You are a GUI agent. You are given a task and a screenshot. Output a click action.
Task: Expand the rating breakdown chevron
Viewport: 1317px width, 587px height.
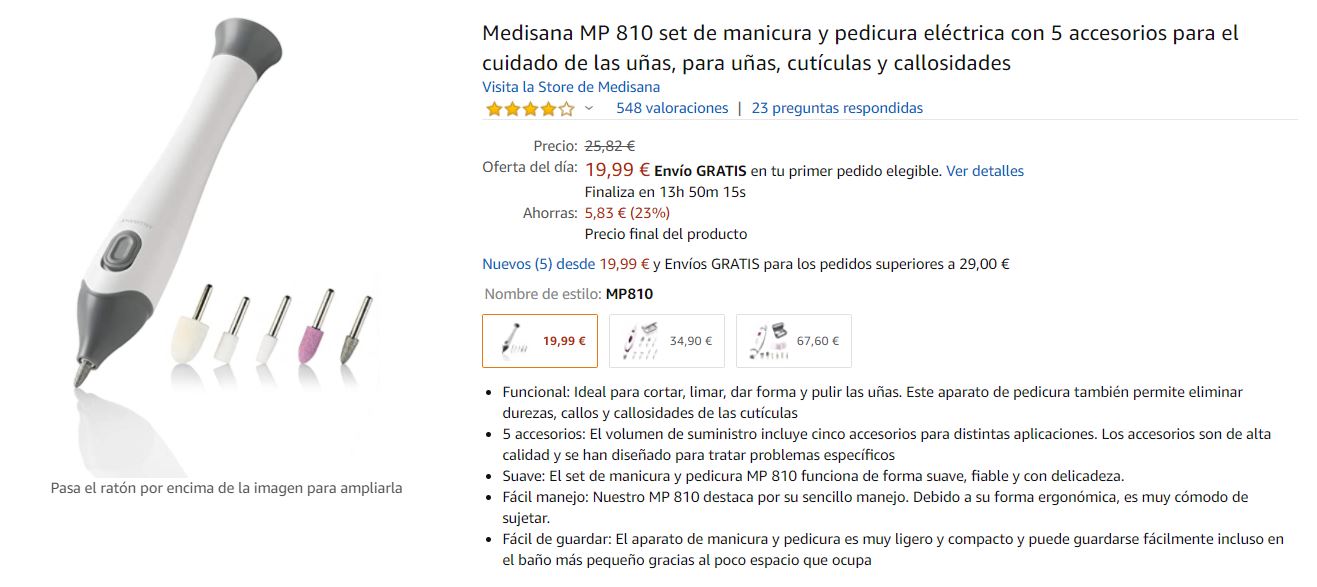pos(589,108)
